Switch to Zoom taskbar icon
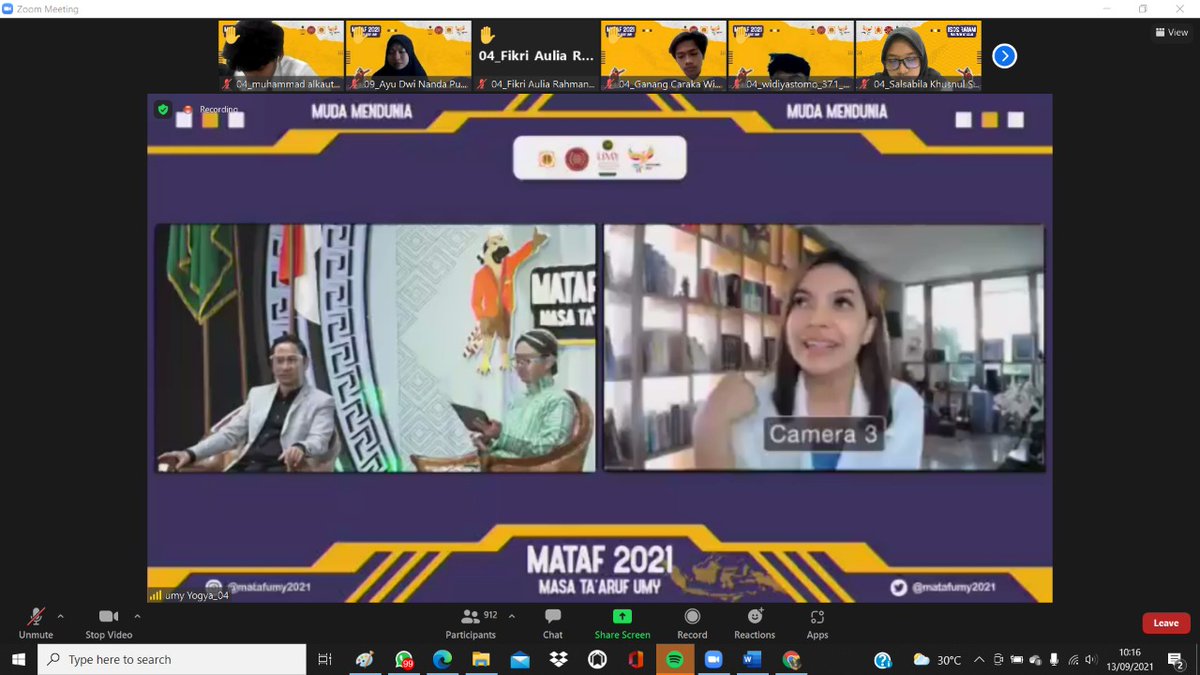This screenshot has width=1200, height=675. click(714, 660)
